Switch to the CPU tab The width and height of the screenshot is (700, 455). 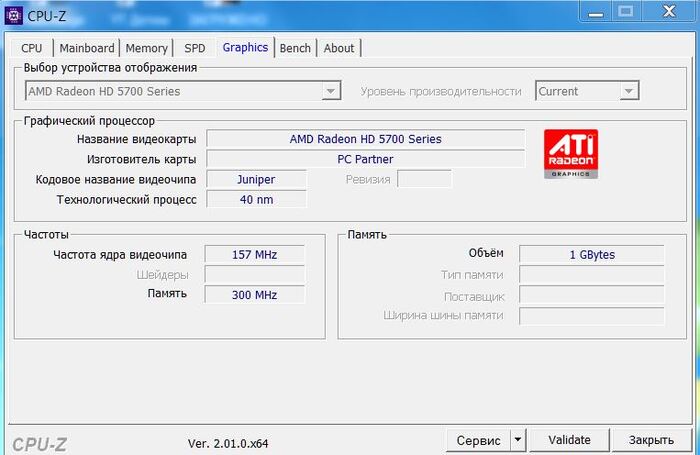(x=32, y=48)
